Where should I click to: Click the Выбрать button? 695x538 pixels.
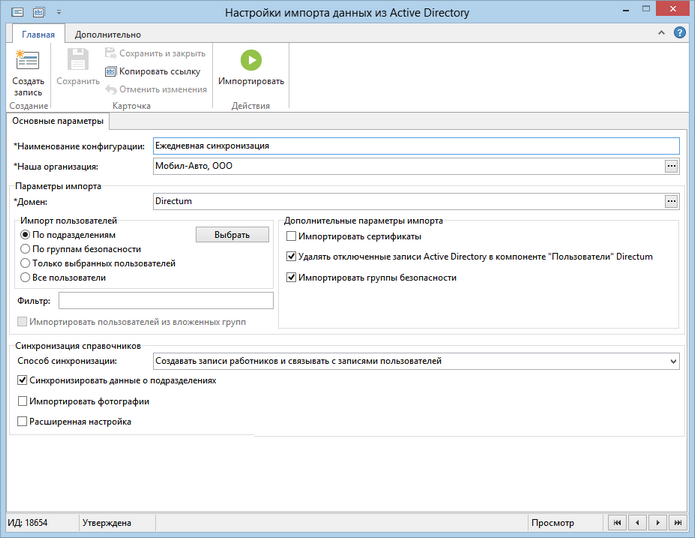[232, 235]
